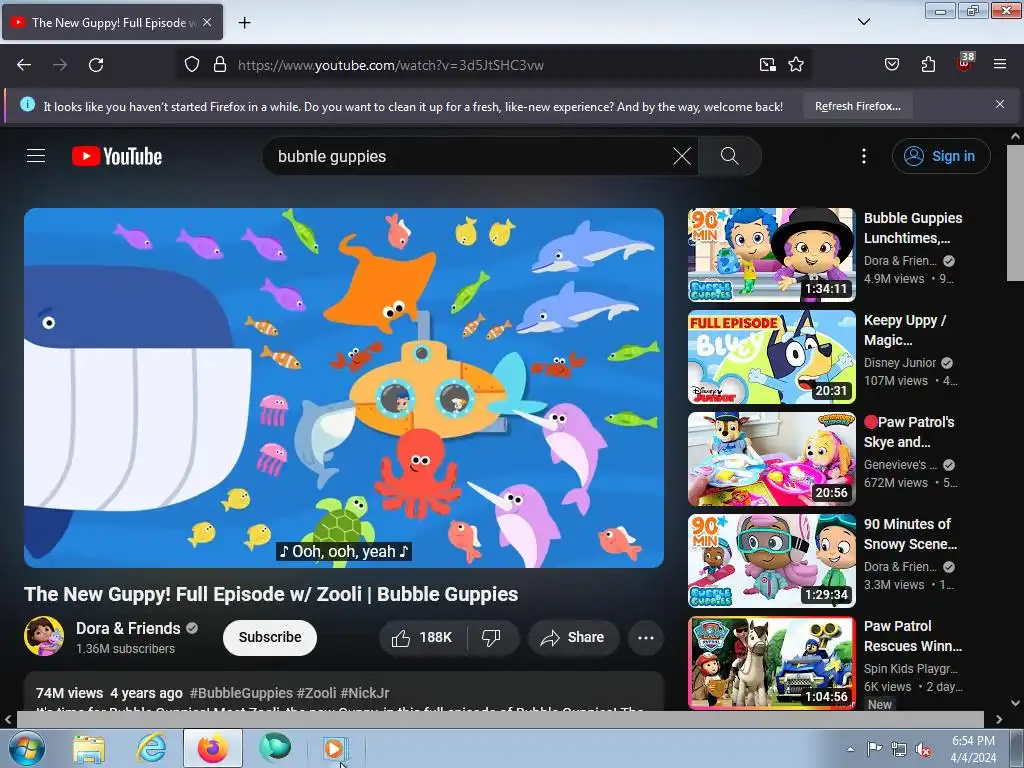The image size is (1024, 768).
Task: Open Dora & Friends channel name link
Action: click(128, 628)
